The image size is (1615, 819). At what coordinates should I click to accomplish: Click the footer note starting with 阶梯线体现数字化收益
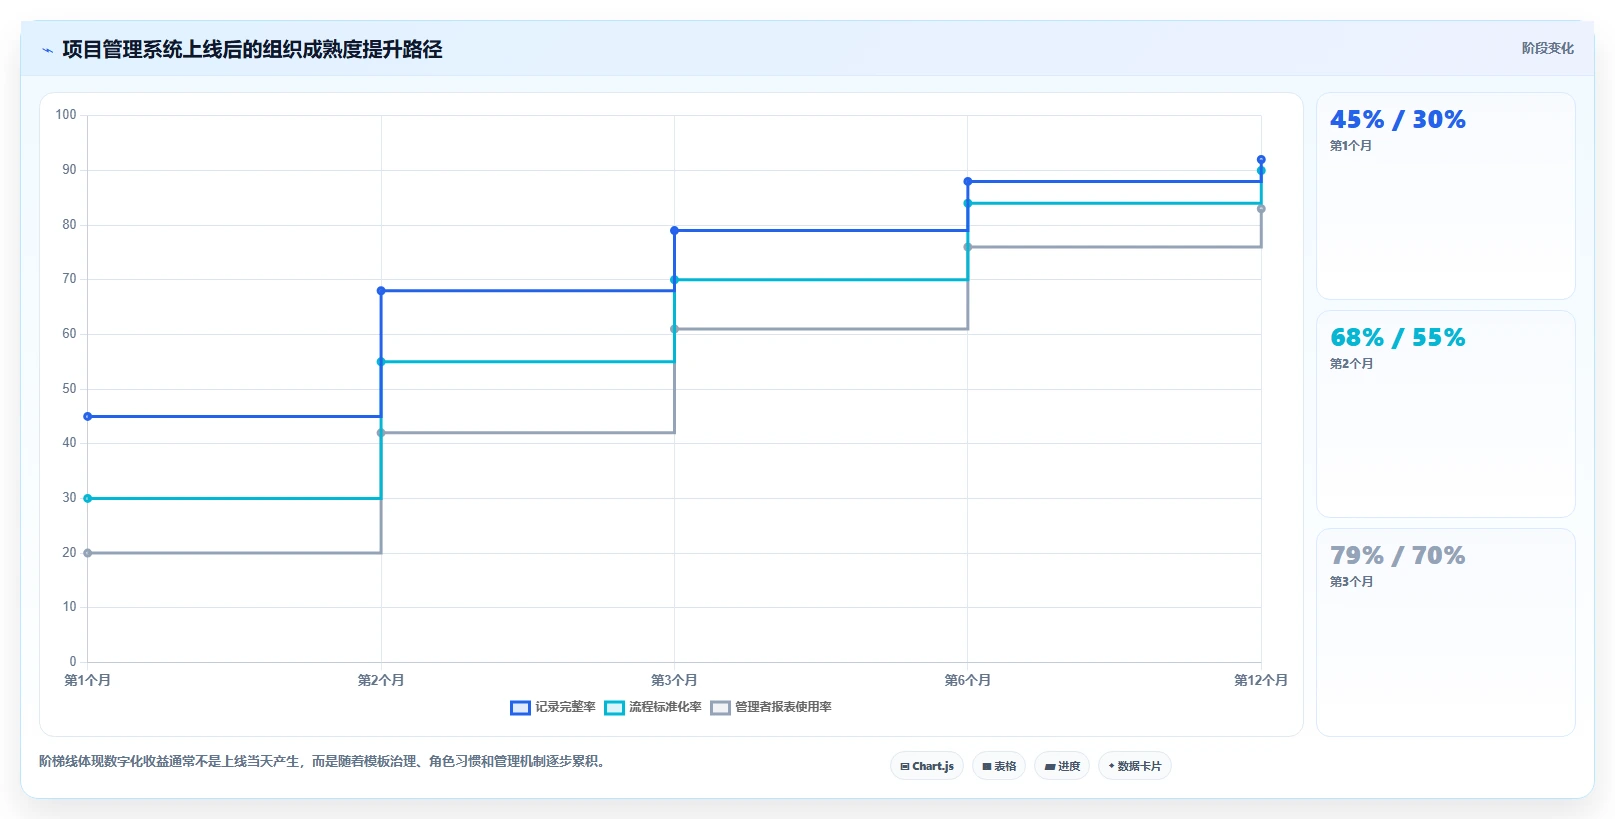[324, 762]
